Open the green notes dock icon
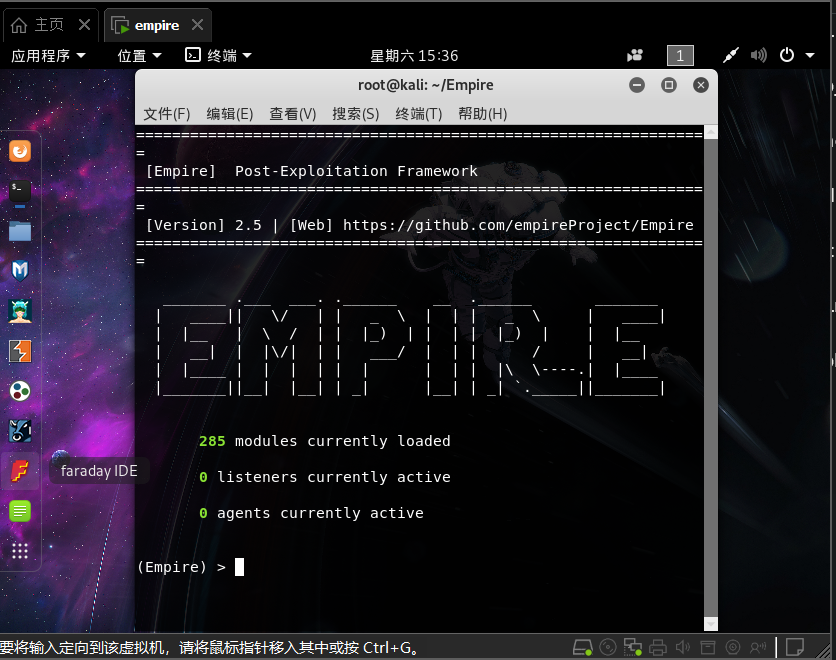836x660 pixels. coord(20,511)
